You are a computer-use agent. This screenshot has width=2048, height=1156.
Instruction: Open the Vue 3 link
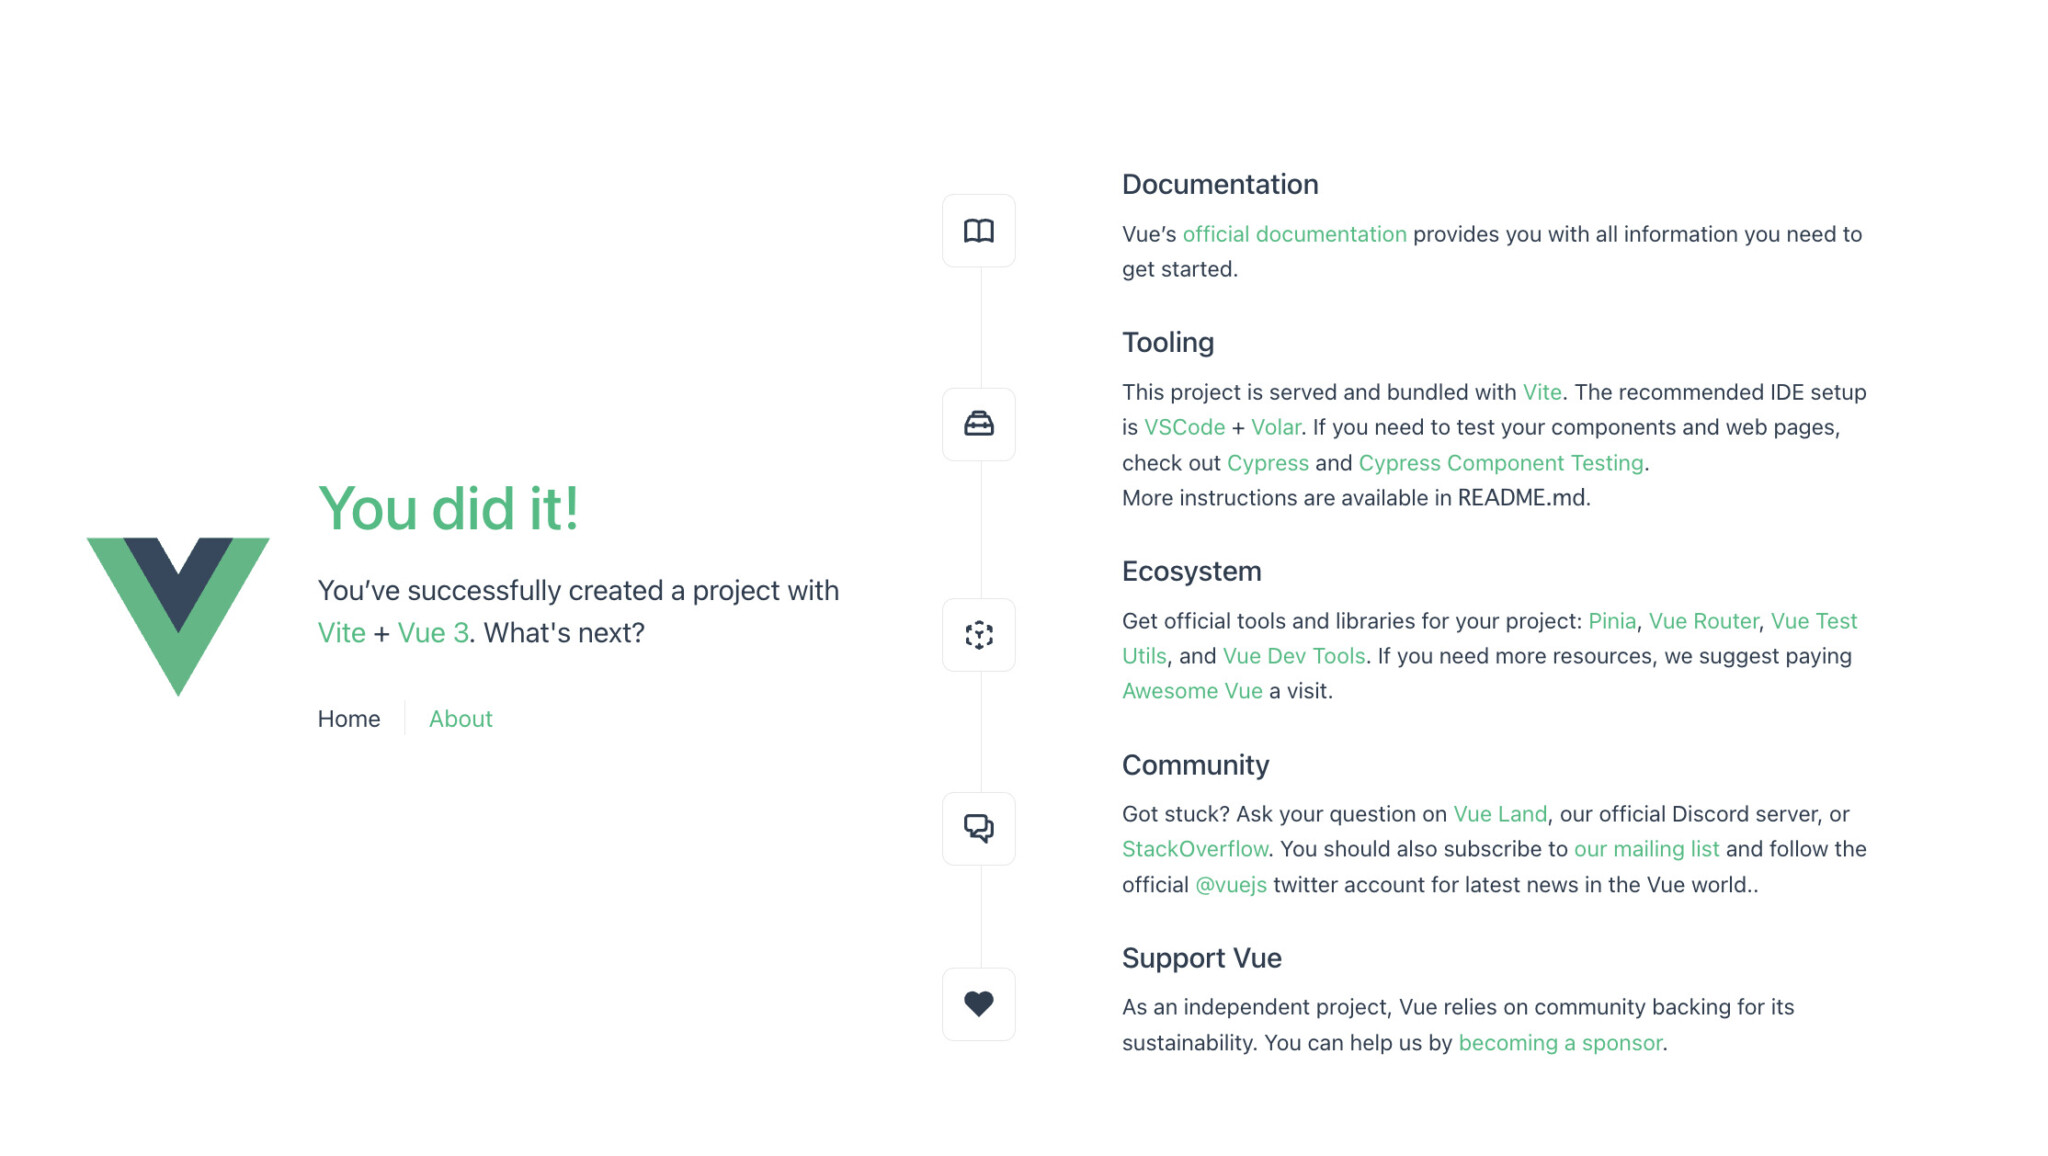(x=433, y=633)
